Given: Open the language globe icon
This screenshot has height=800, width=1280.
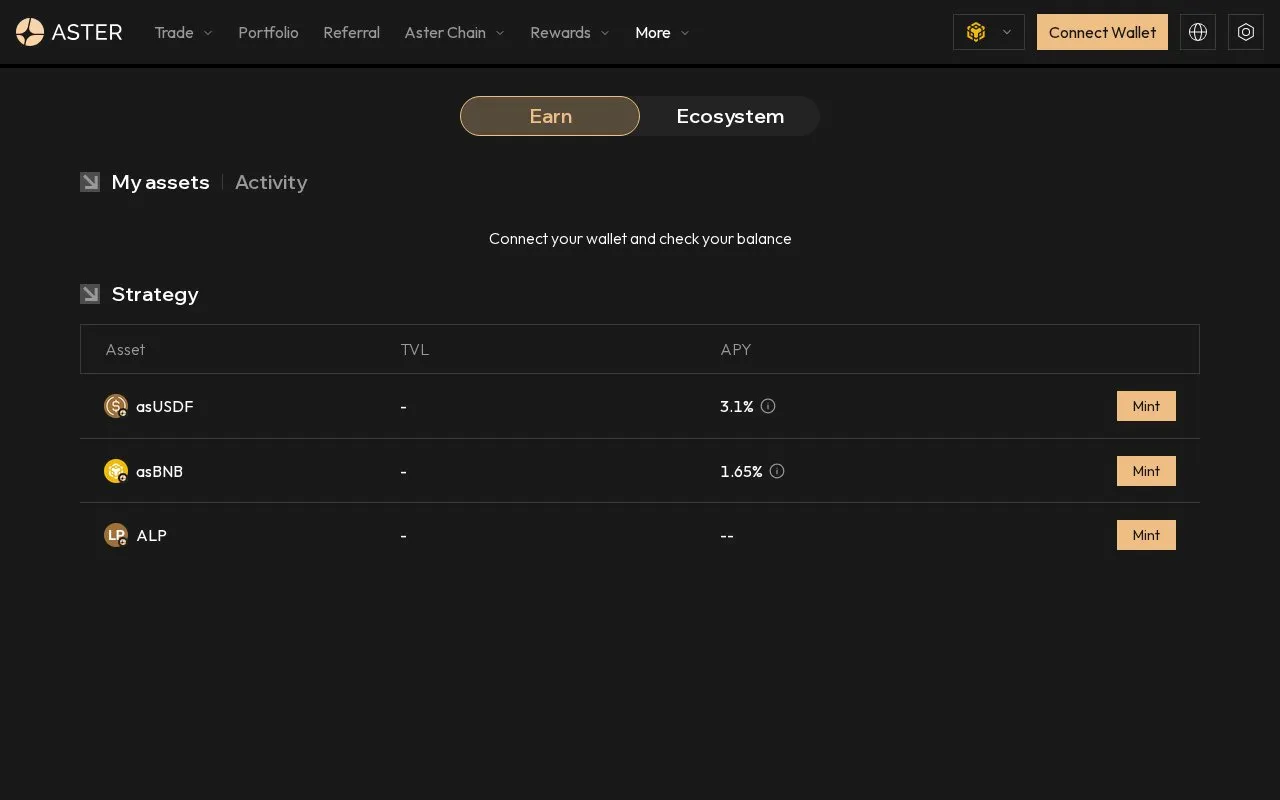Looking at the screenshot, I should click(x=1198, y=32).
